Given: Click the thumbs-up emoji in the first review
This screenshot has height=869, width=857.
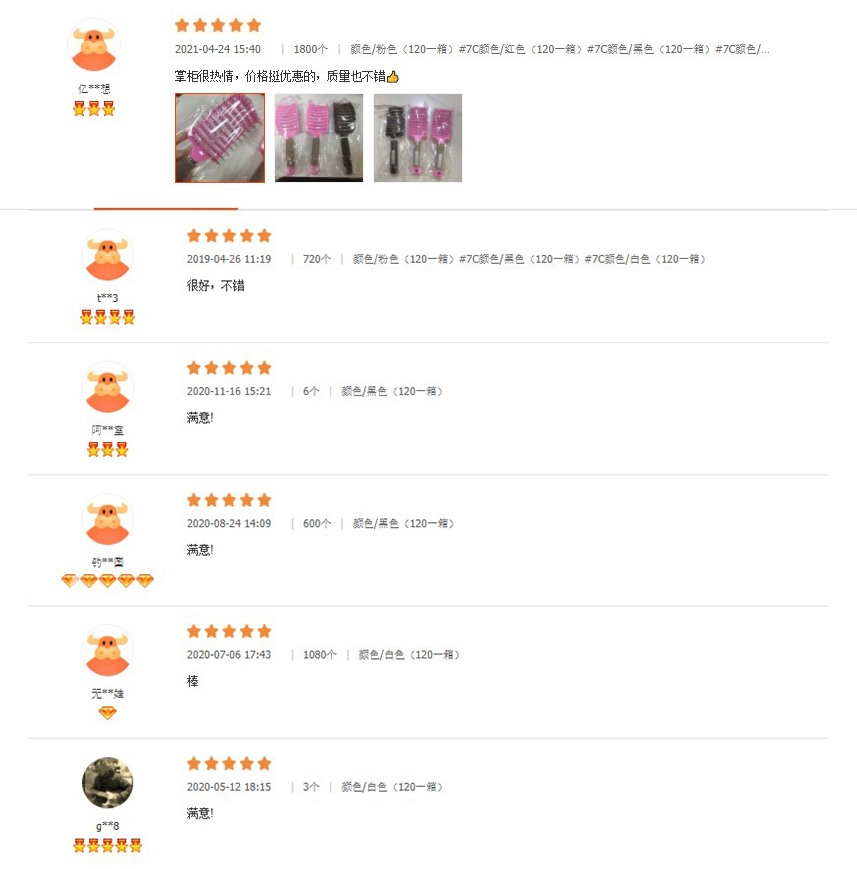Looking at the screenshot, I should [x=392, y=76].
